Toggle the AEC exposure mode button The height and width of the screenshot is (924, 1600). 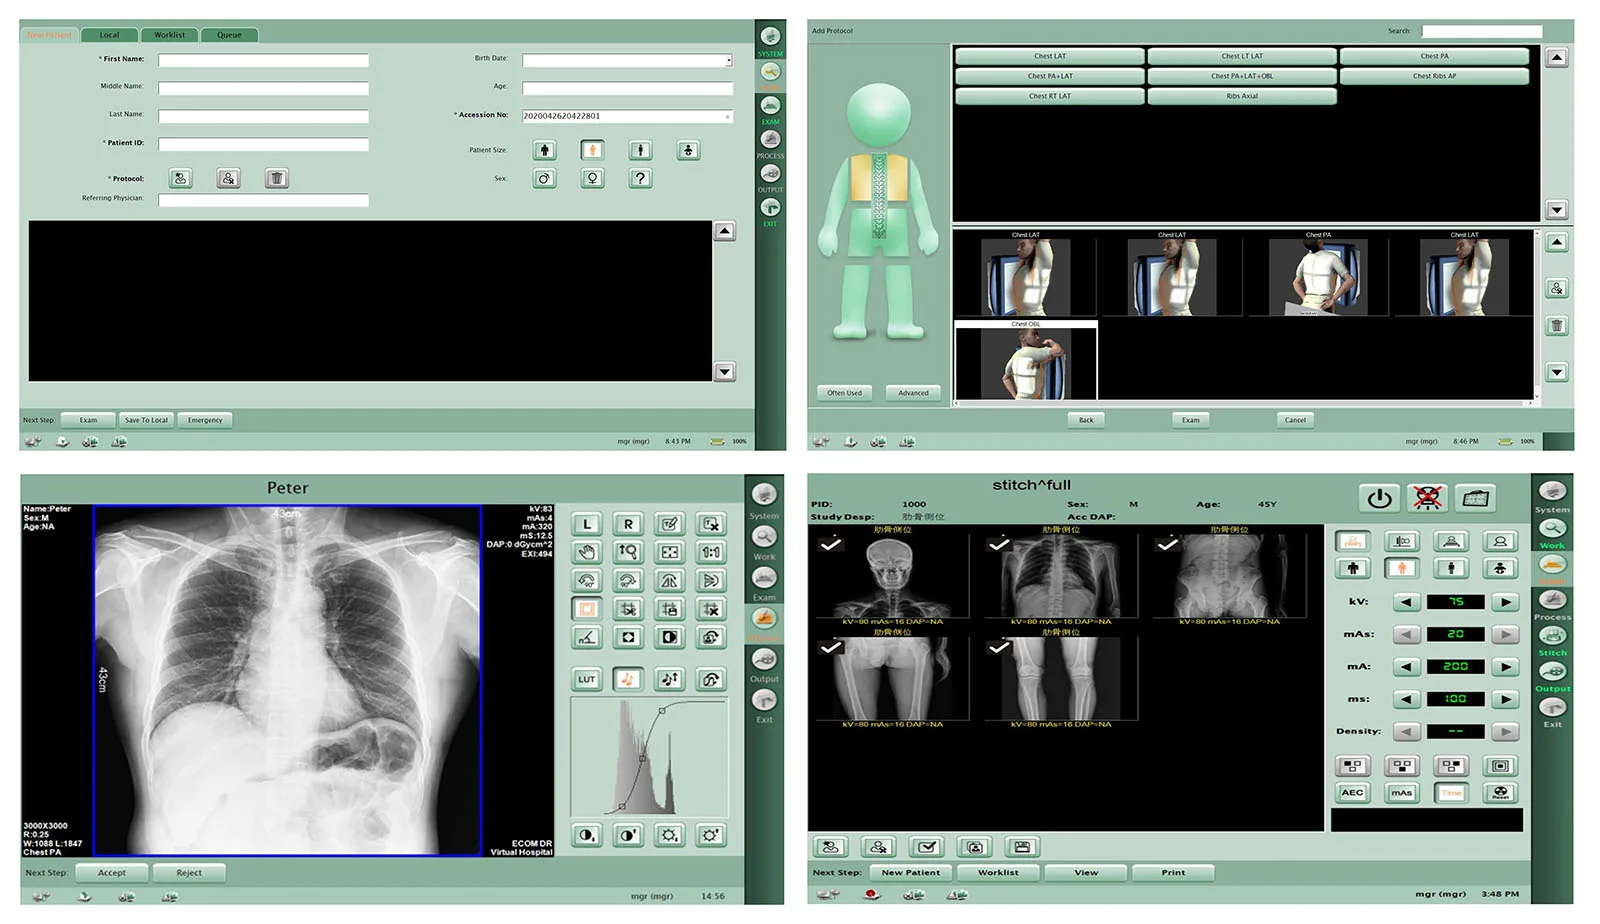[1352, 793]
